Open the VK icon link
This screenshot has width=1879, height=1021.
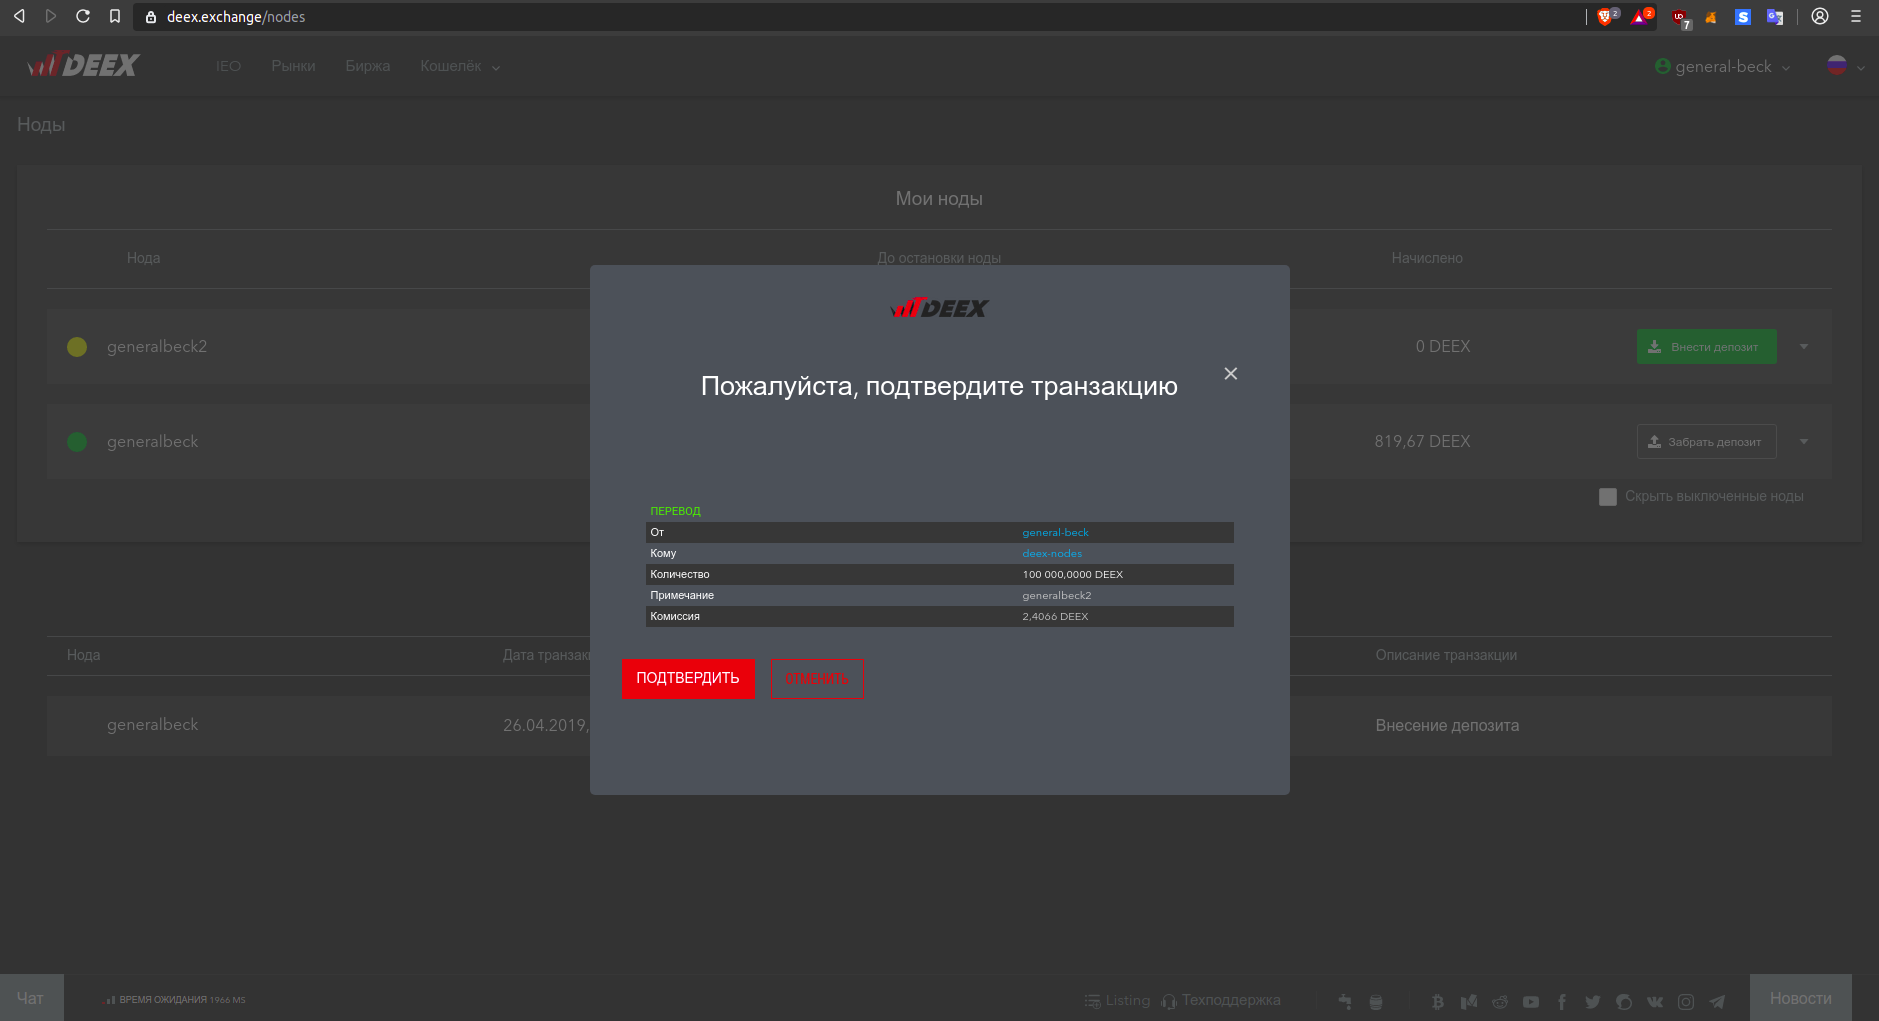pyautogui.click(x=1655, y=1001)
